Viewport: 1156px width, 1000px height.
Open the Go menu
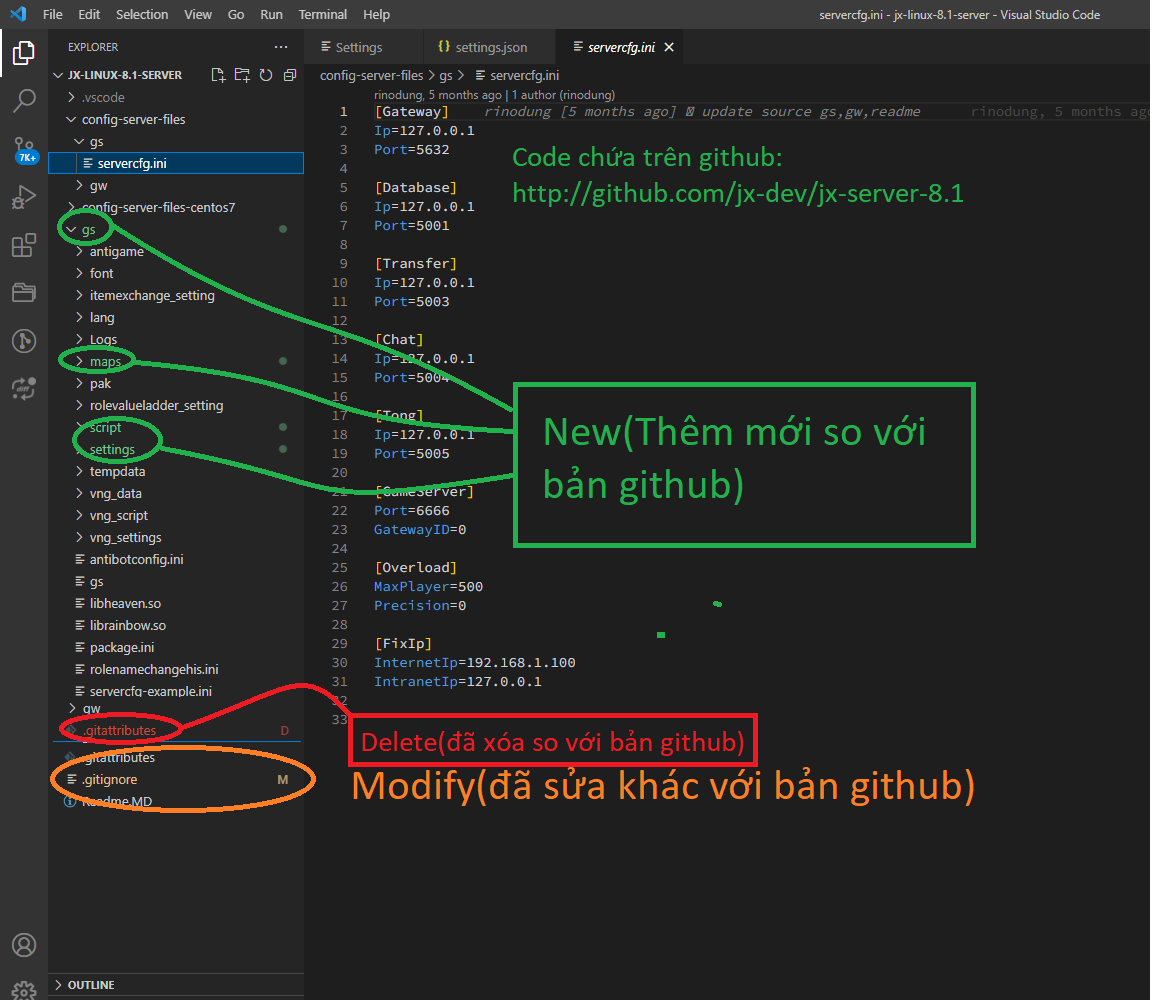click(x=236, y=14)
